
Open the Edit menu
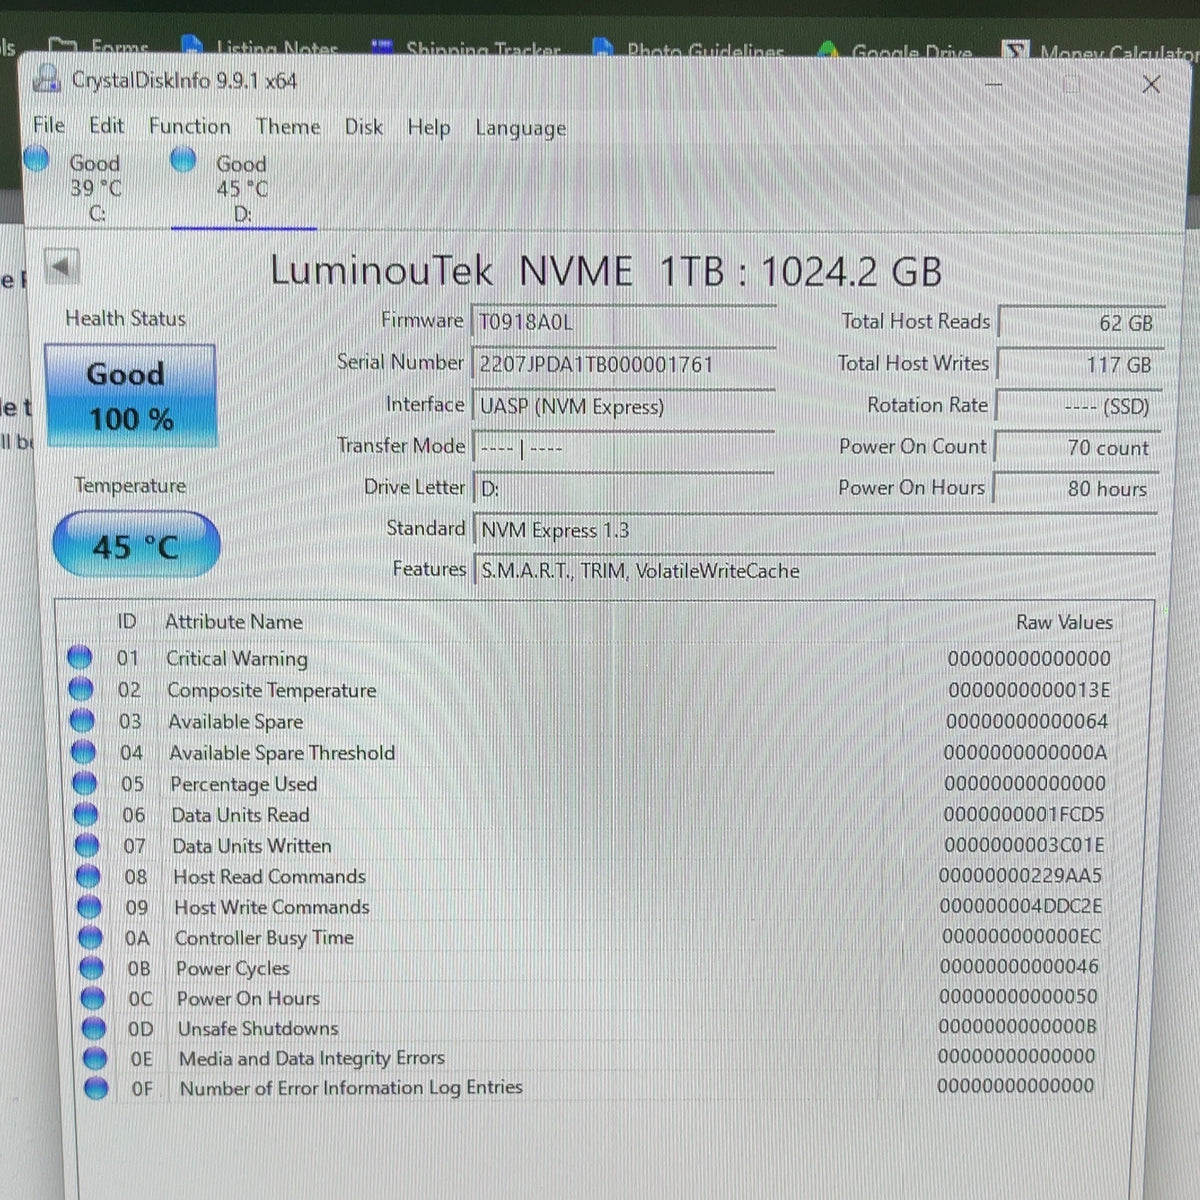point(106,125)
